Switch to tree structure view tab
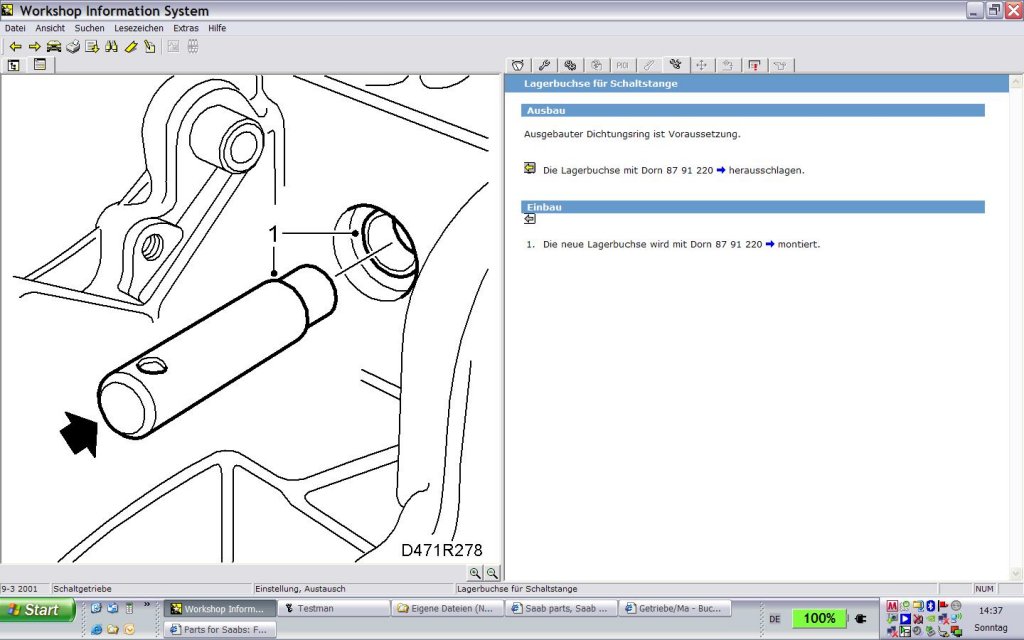This screenshot has width=1024, height=640. (x=14, y=65)
